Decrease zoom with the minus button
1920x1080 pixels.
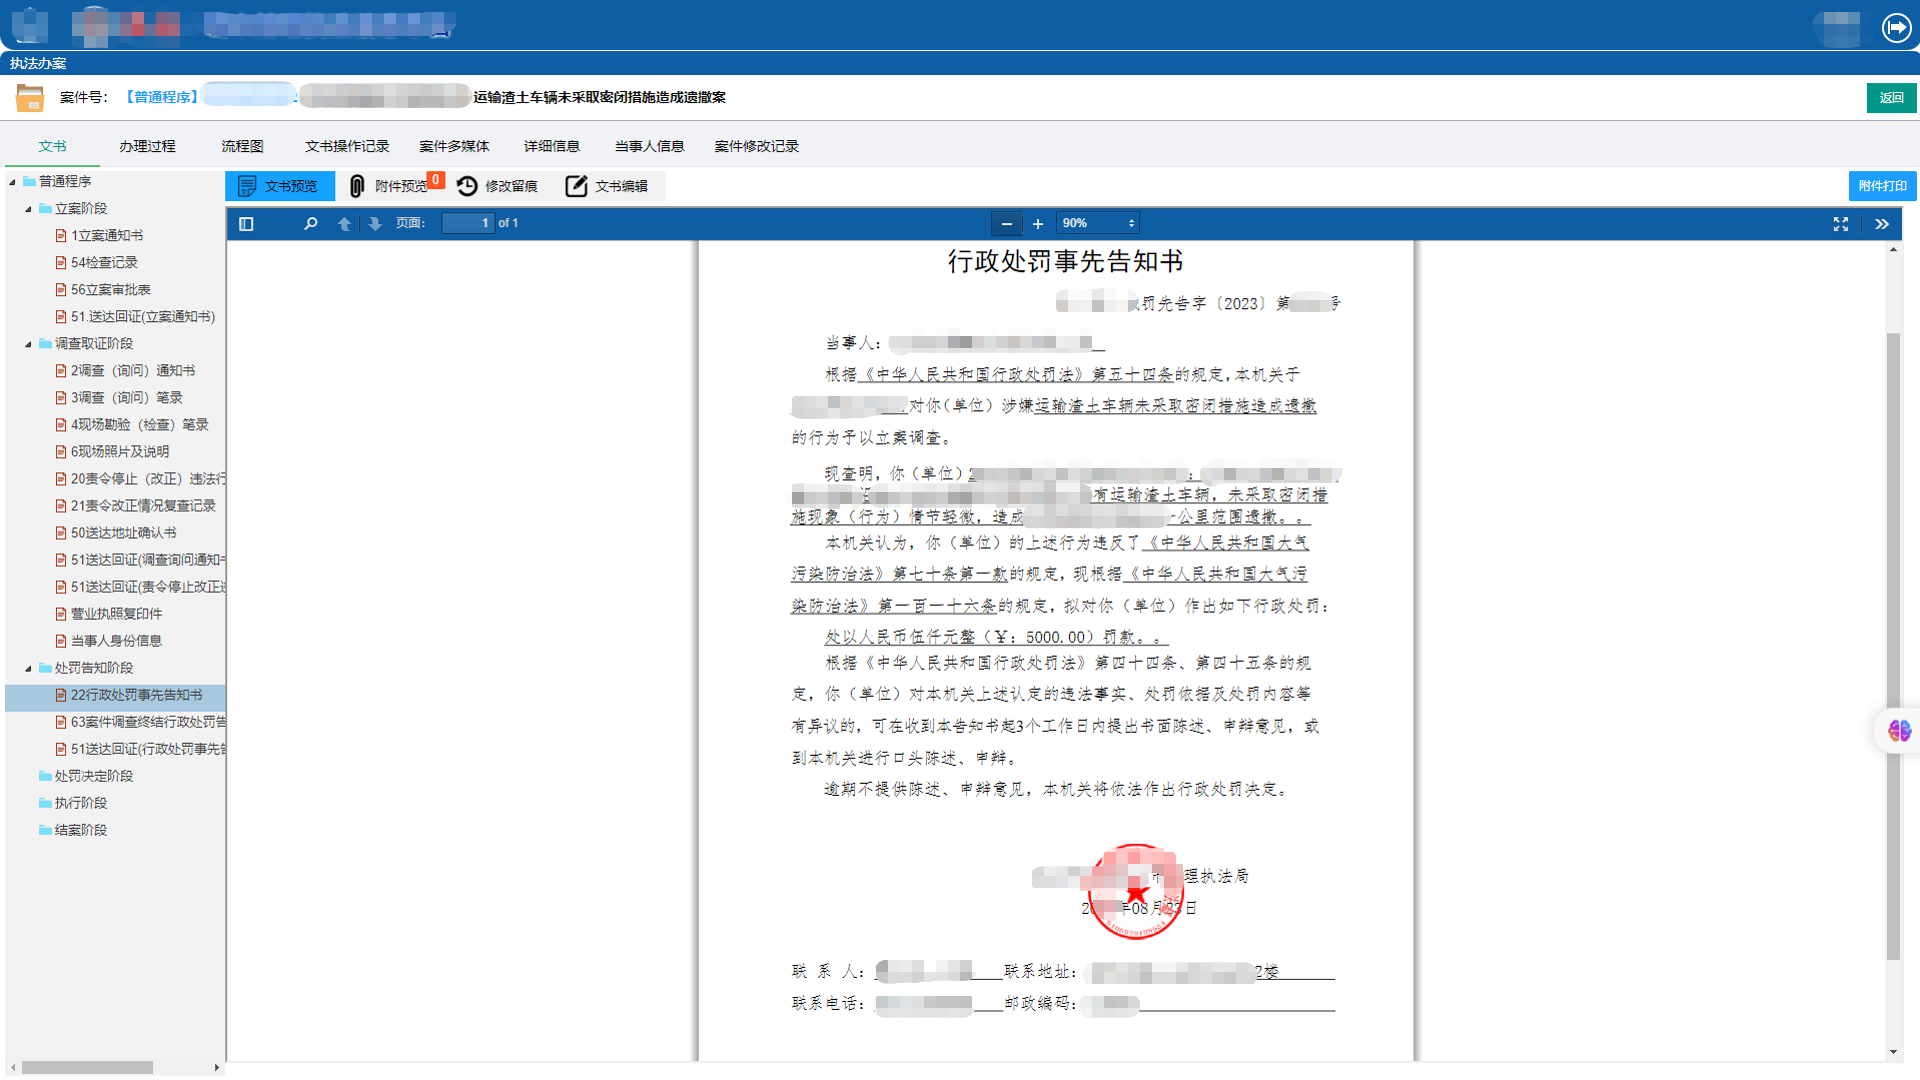pyautogui.click(x=1006, y=224)
